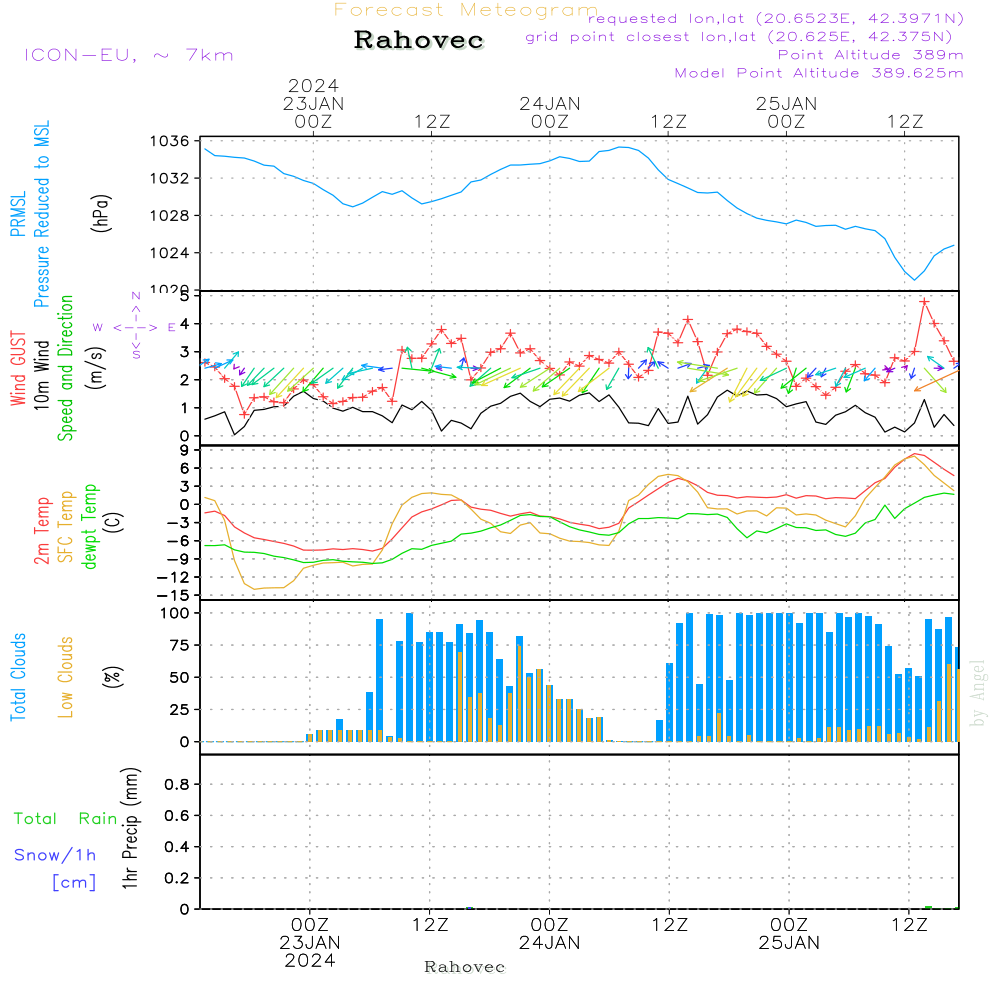Click the 'Point Altitude 389m' text
The width and height of the screenshot is (1000, 1000).
point(871,55)
